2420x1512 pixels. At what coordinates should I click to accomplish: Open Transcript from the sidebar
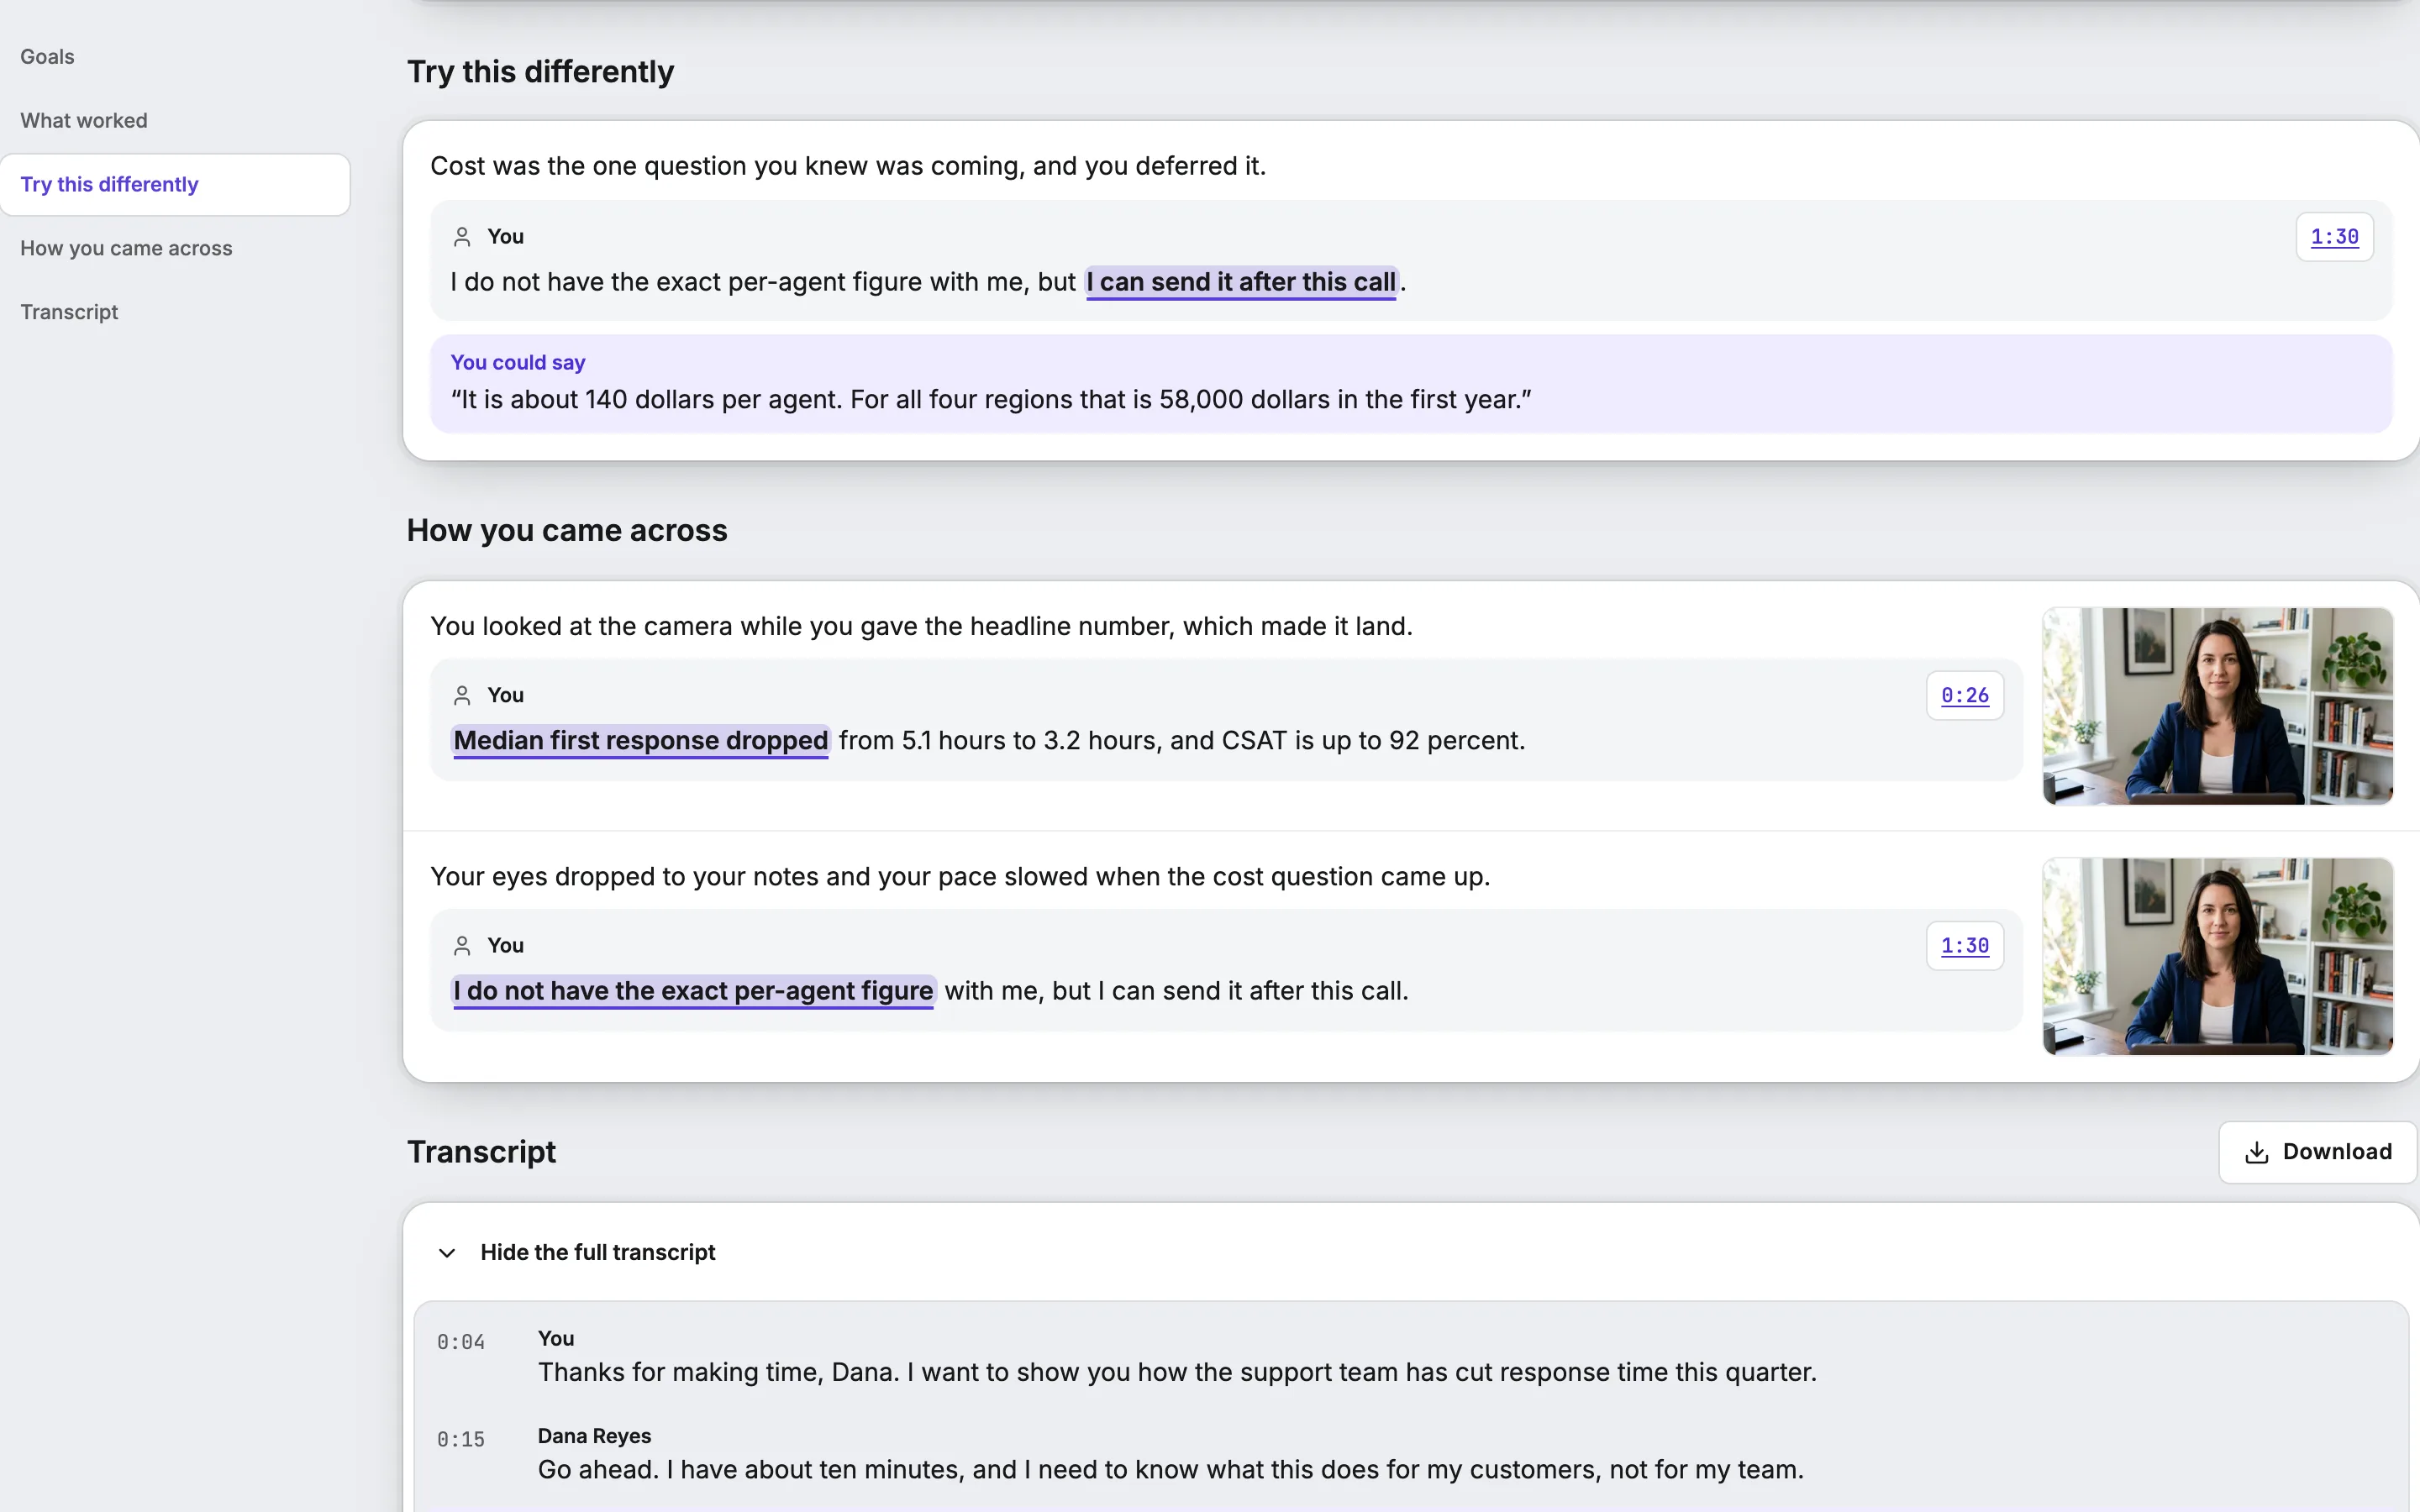(69, 312)
